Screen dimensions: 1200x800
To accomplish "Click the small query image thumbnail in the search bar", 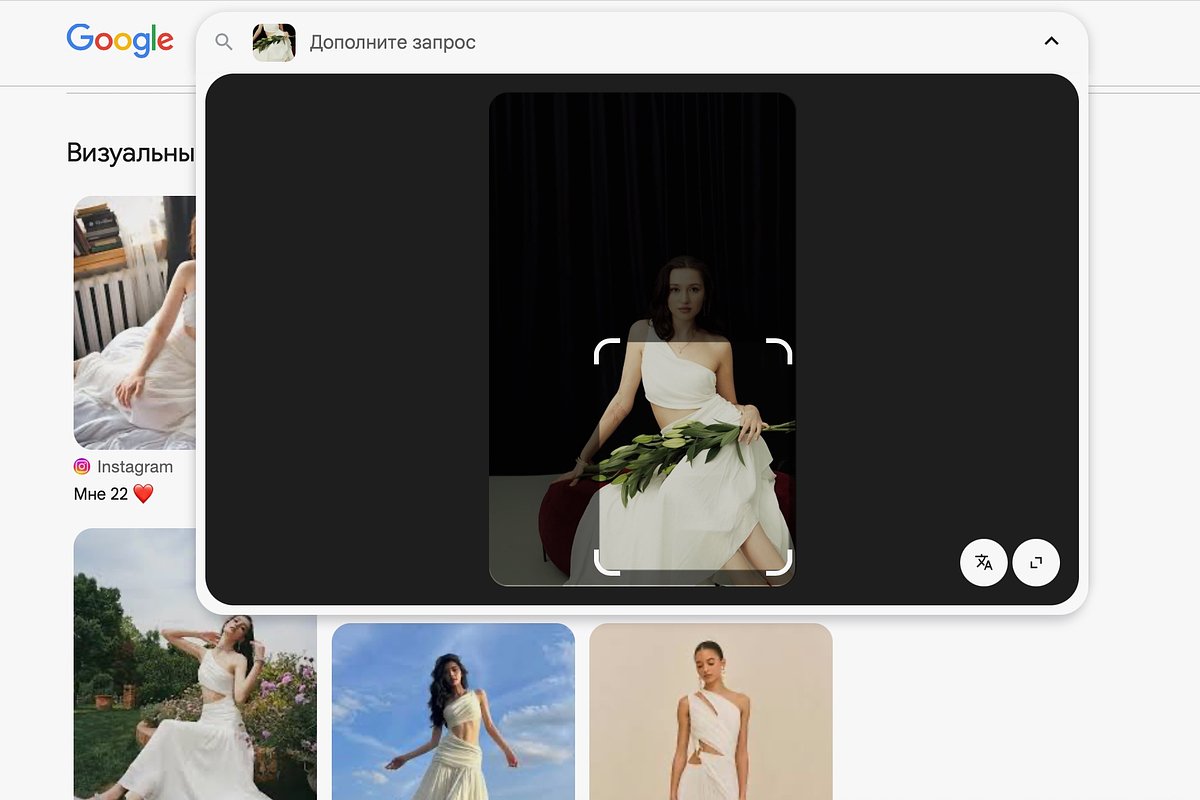I will pos(274,42).
